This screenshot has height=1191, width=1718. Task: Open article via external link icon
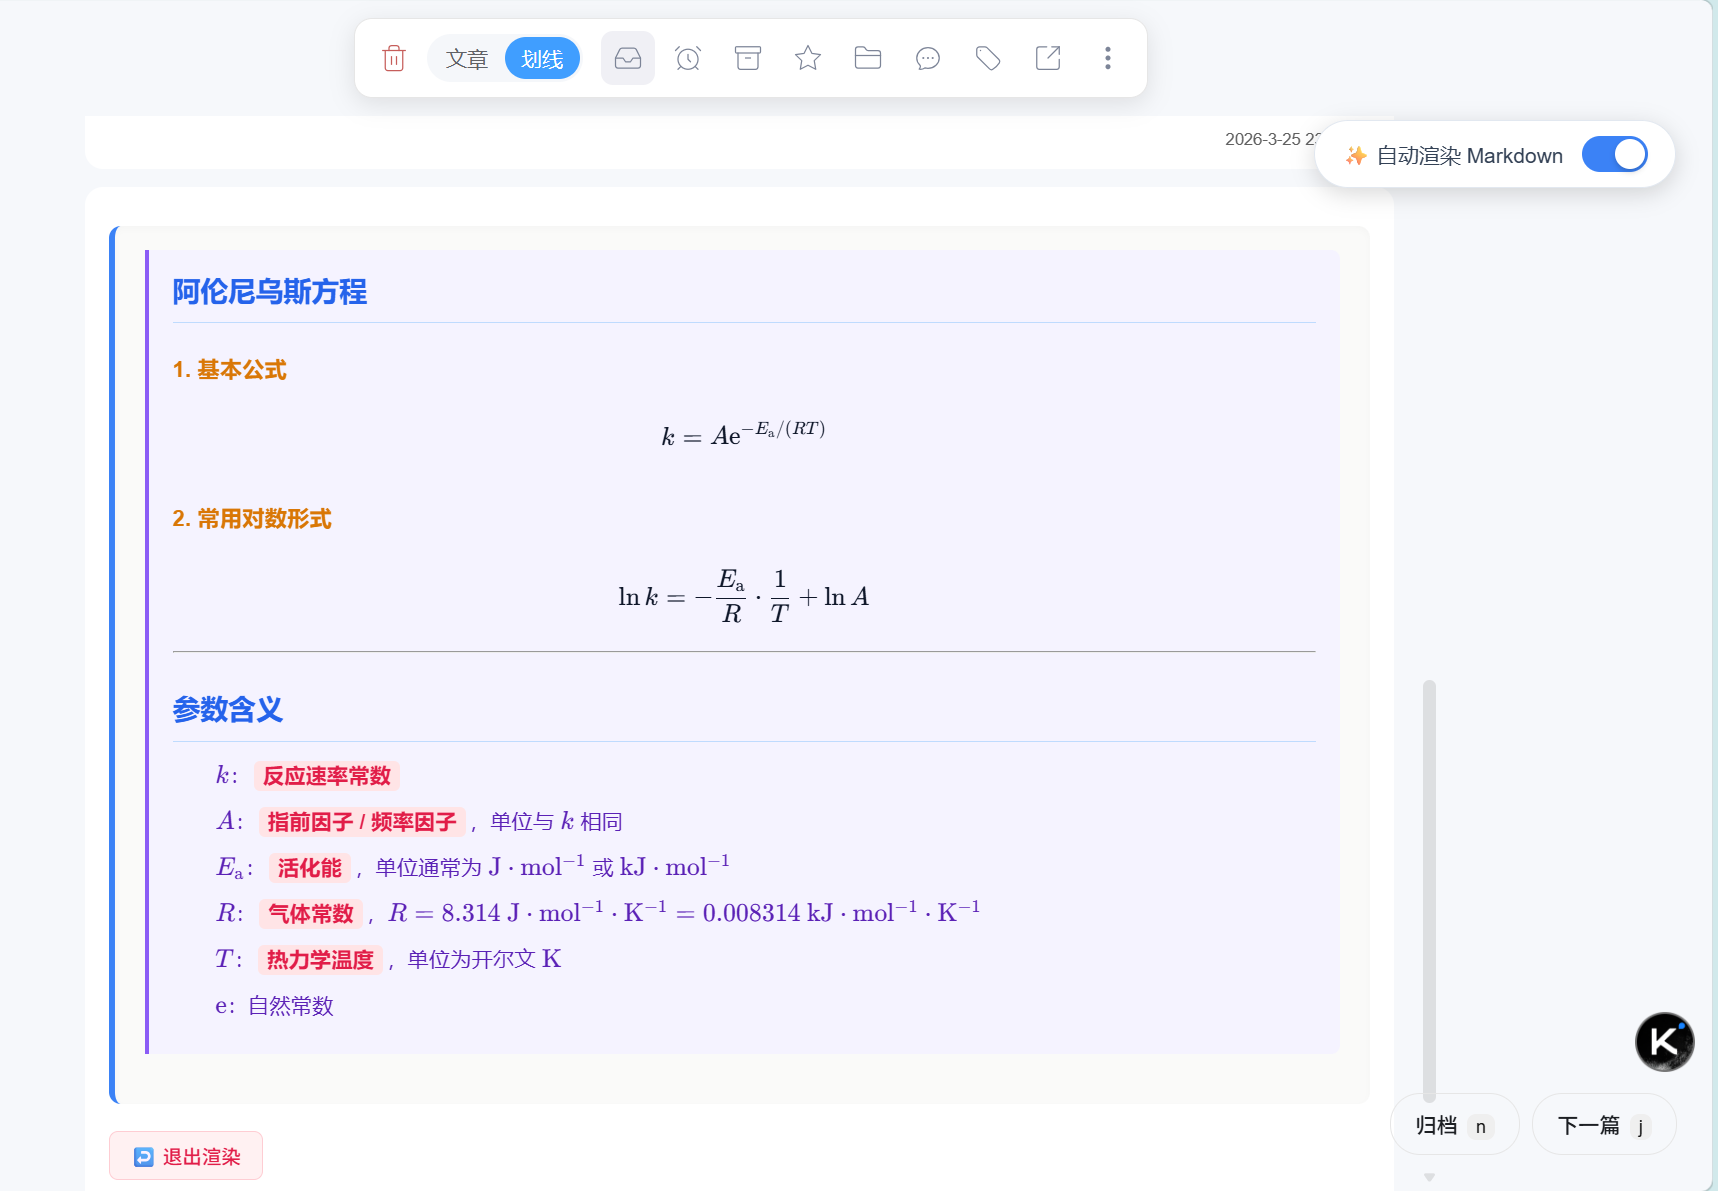coord(1048,58)
